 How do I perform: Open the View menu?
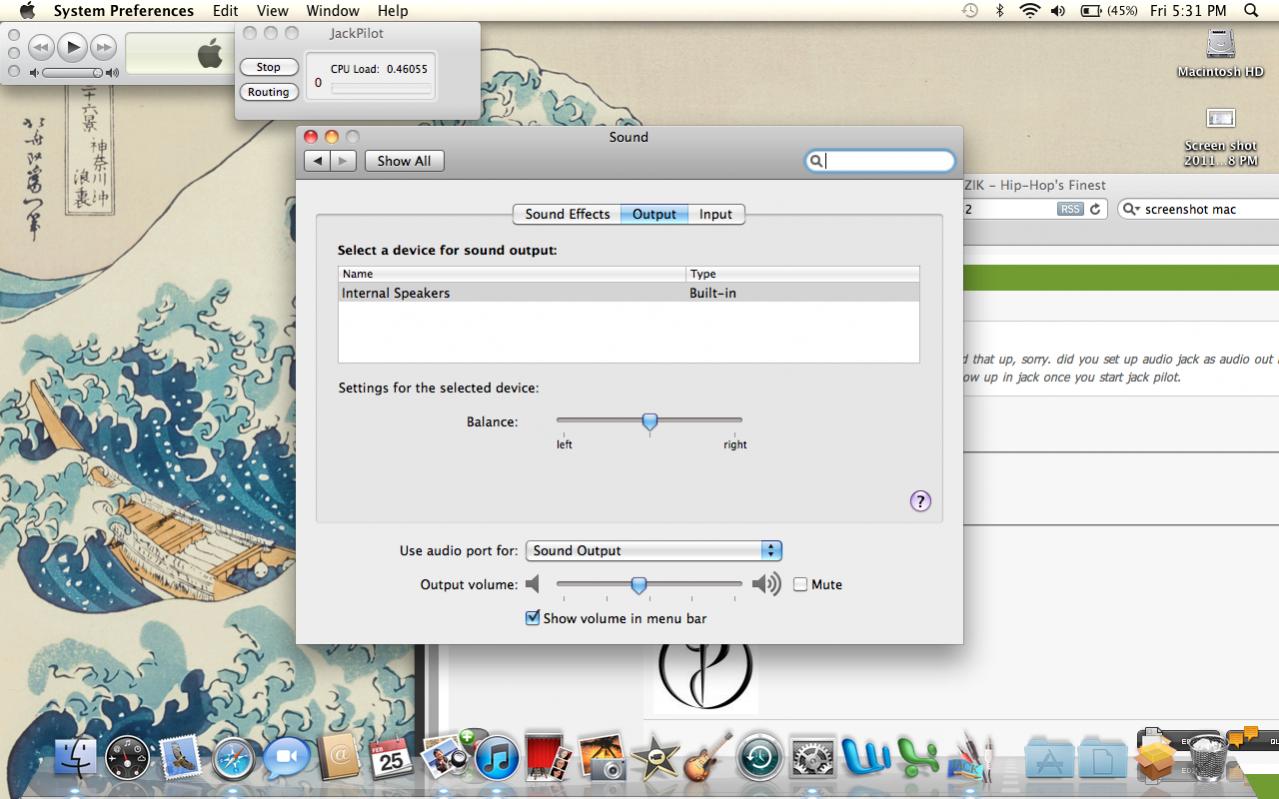(x=272, y=11)
